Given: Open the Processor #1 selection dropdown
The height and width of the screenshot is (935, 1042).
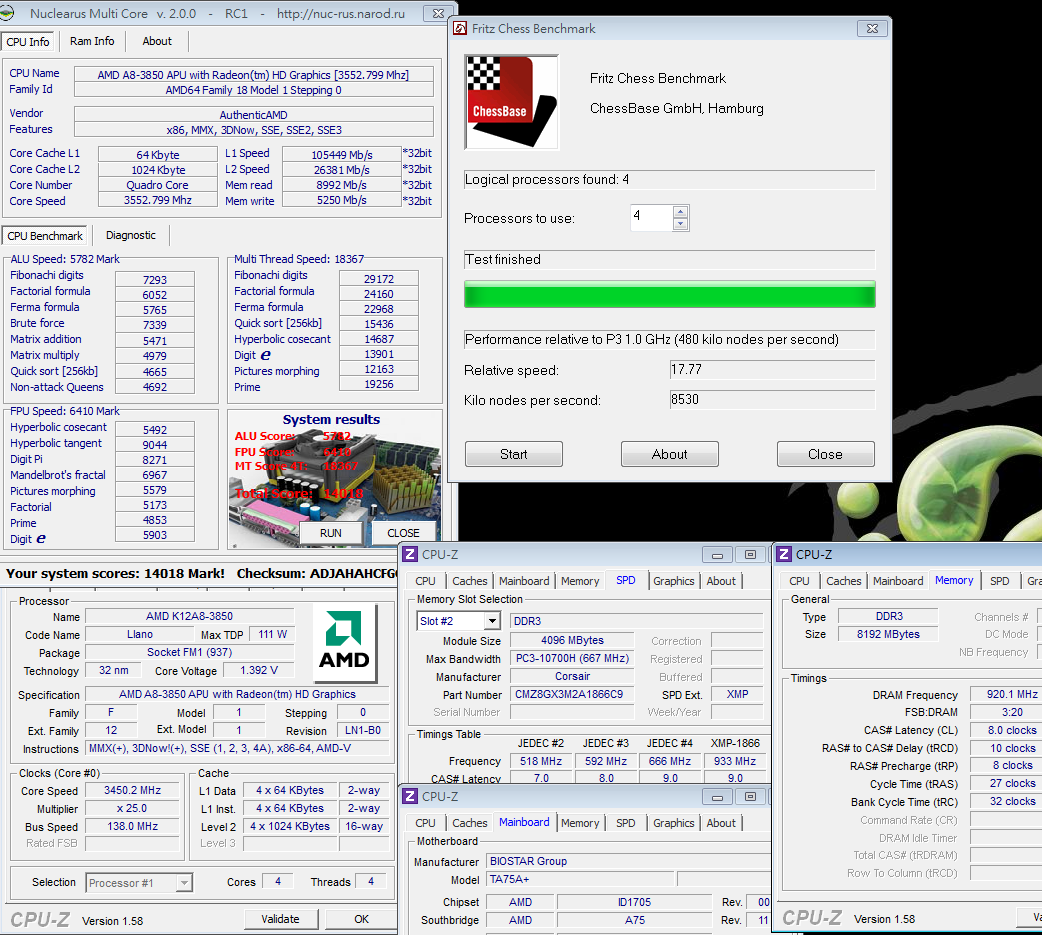Looking at the screenshot, I should 184,883.
